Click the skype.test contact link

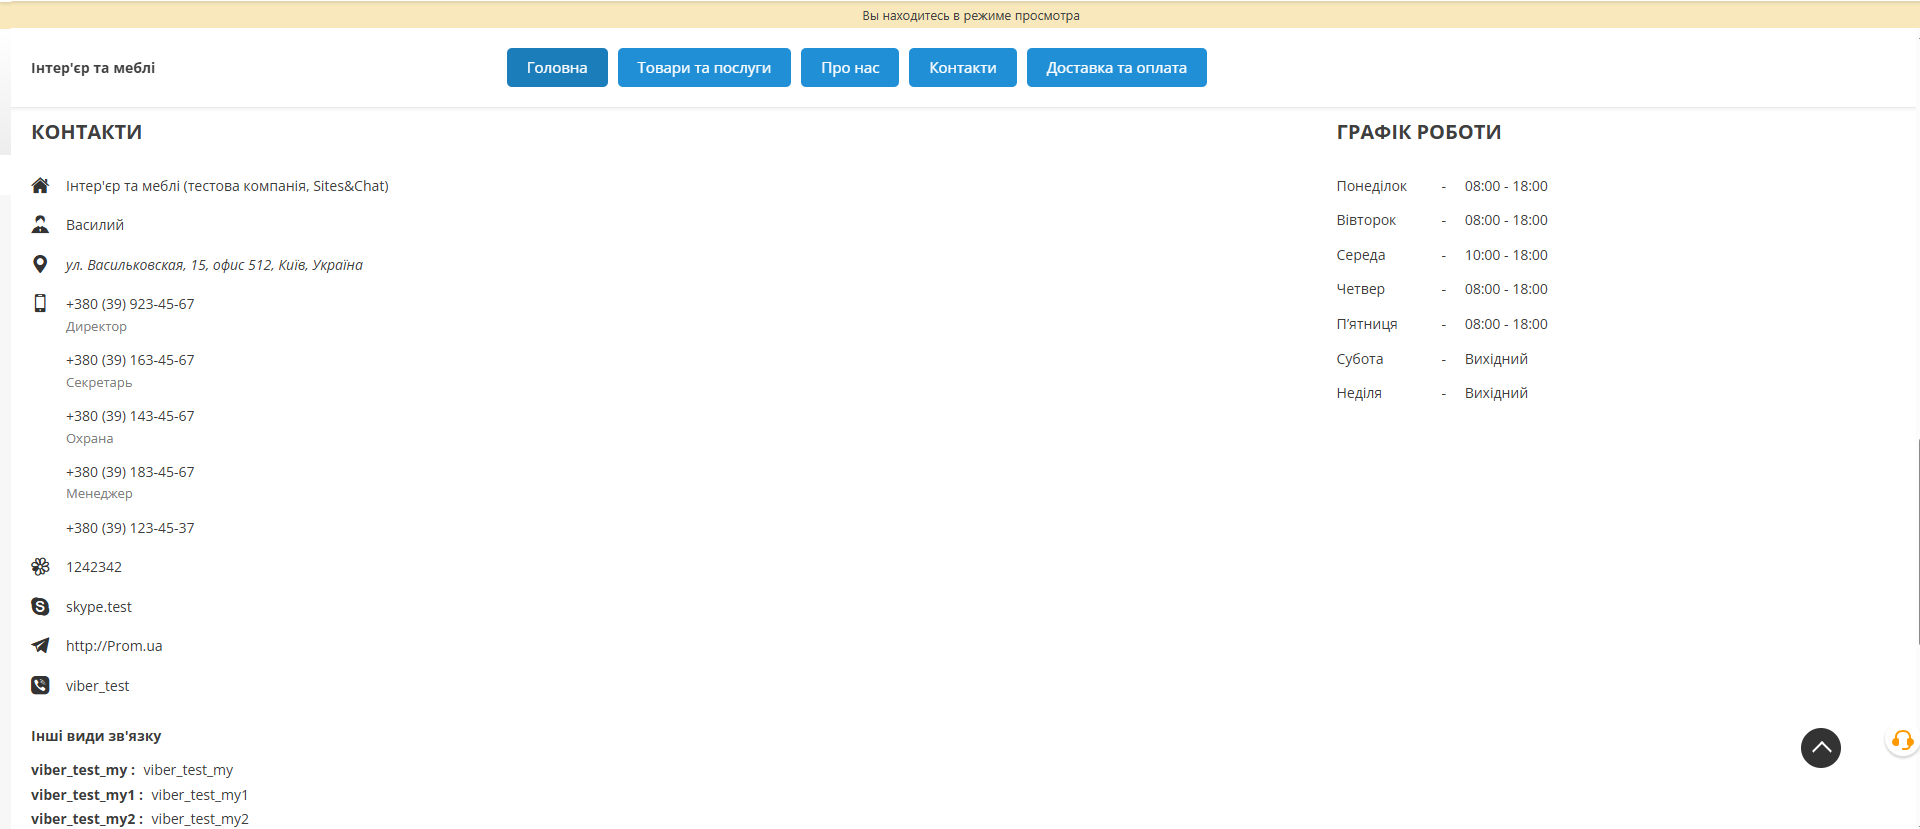click(99, 607)
